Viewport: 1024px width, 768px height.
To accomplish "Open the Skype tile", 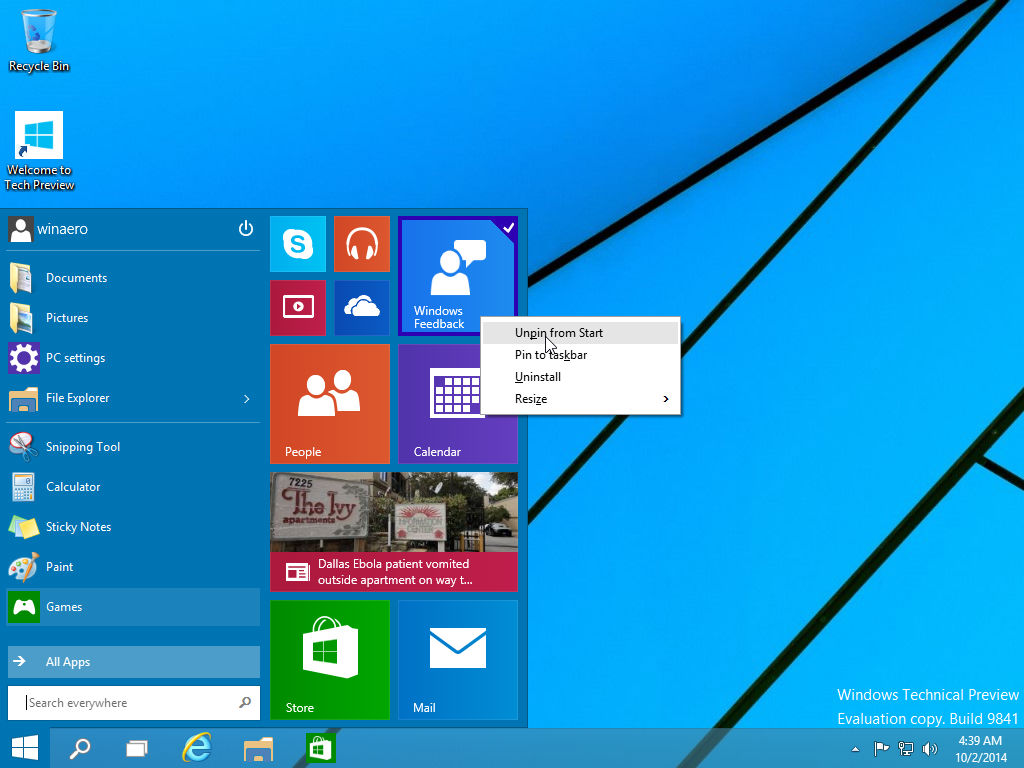I will tap(297, 244).
